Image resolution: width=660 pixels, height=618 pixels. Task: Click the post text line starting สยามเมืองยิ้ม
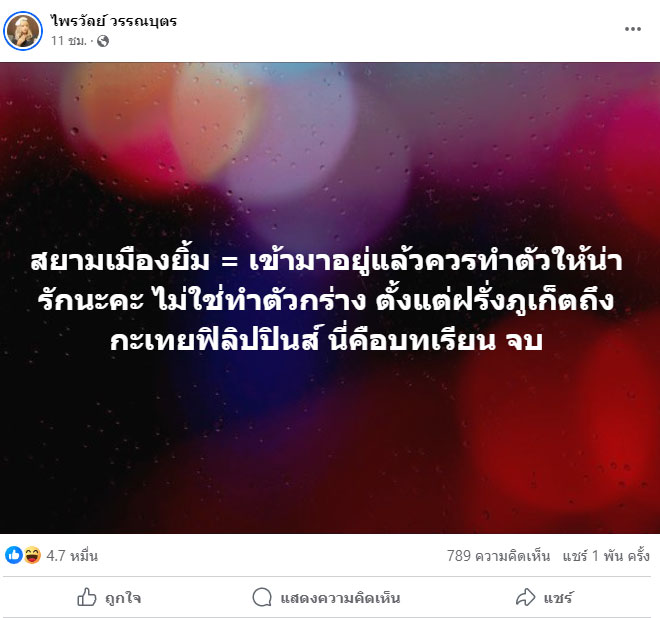coord(326,262)
